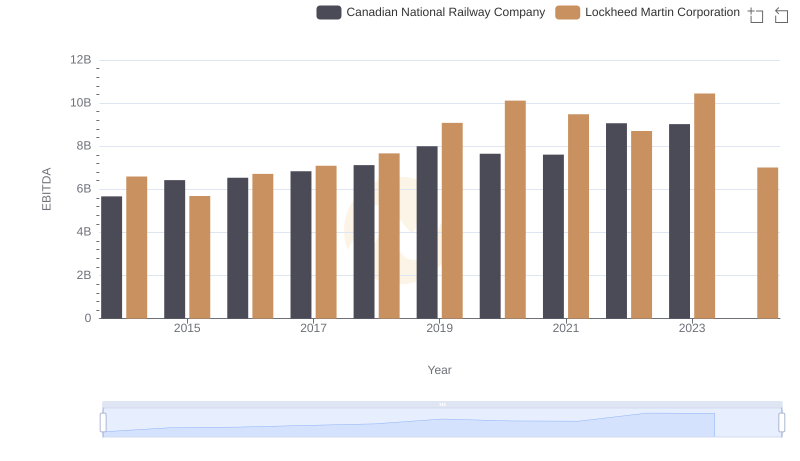Viewport: 800px width, 461px height.
Task: Select the 2016 Canadian National Railway bar
Action: coord(238,248)
